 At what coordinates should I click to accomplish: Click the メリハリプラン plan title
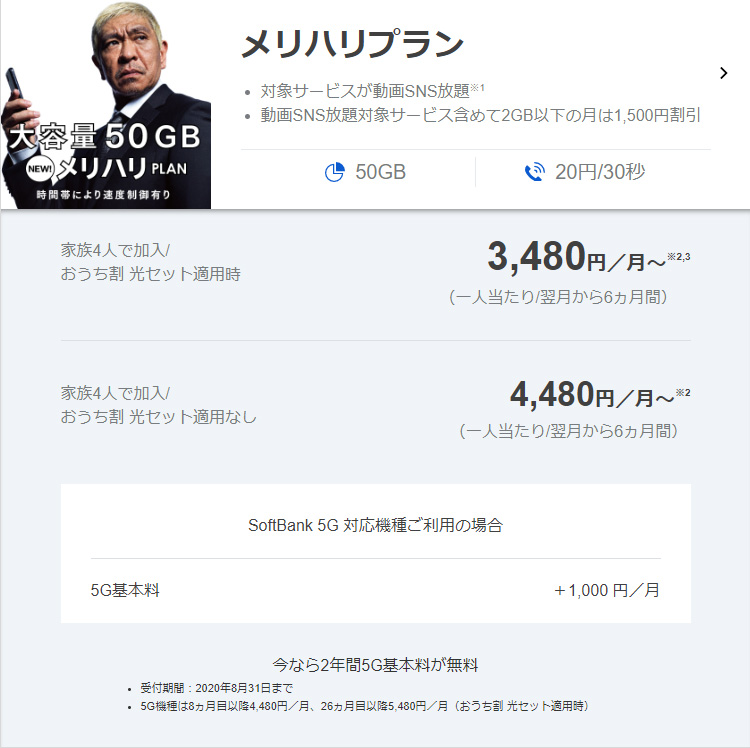pyautogui.click(x=352, y=44)
